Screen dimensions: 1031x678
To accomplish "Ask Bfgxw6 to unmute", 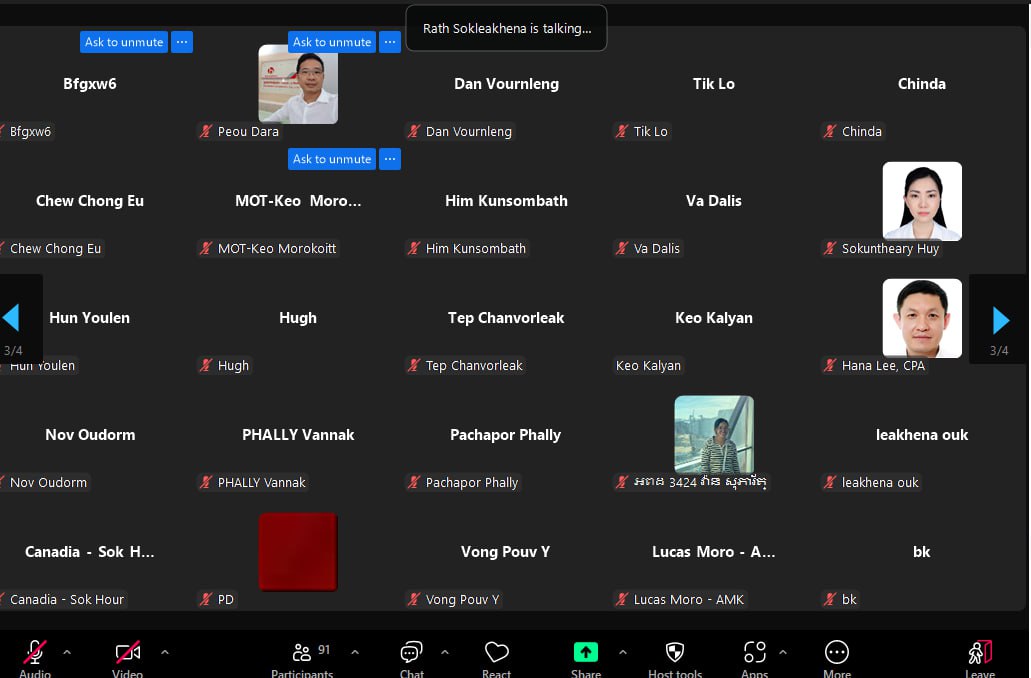I will [x=124, y=42].
